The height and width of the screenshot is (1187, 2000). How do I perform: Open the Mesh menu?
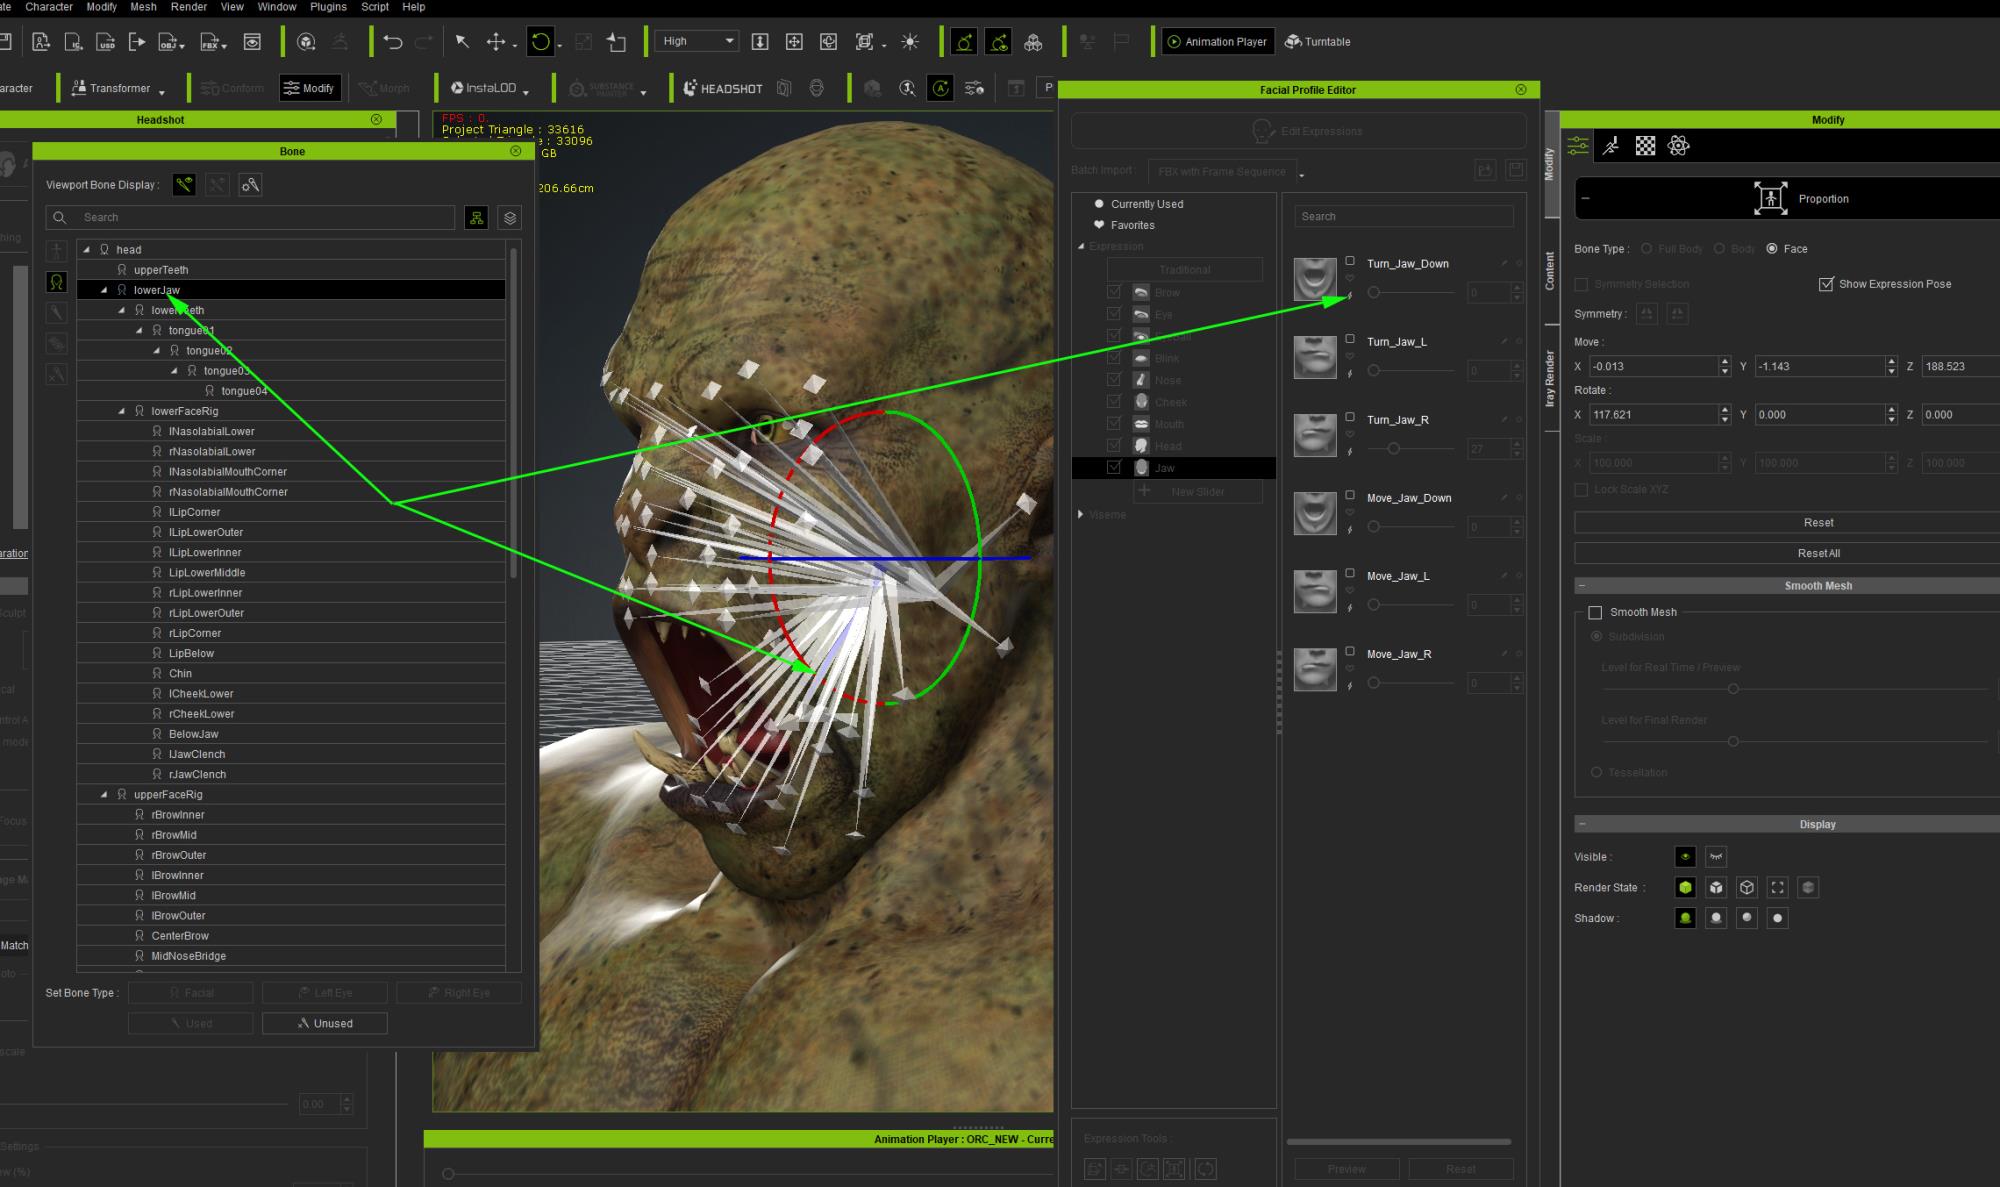pos(143,7)
